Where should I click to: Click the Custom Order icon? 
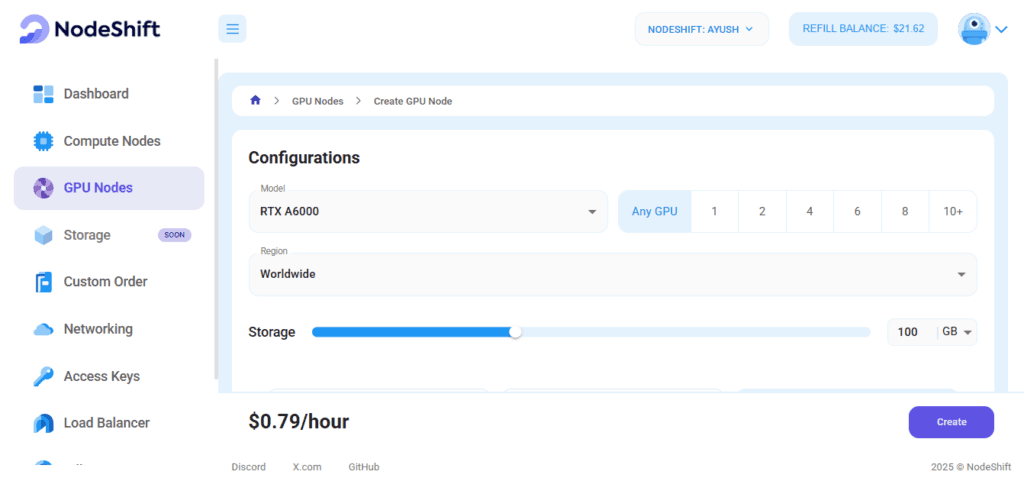(x=43, y=282)
